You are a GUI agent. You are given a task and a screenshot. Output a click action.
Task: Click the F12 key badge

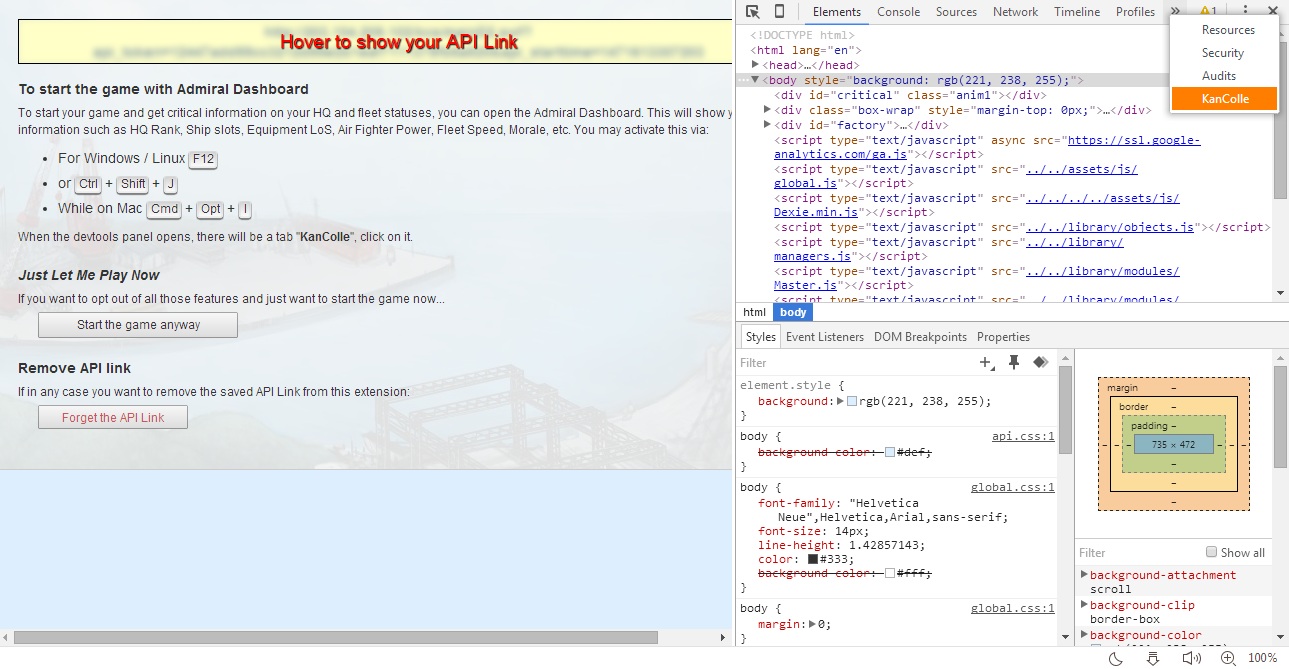[203, 159]
